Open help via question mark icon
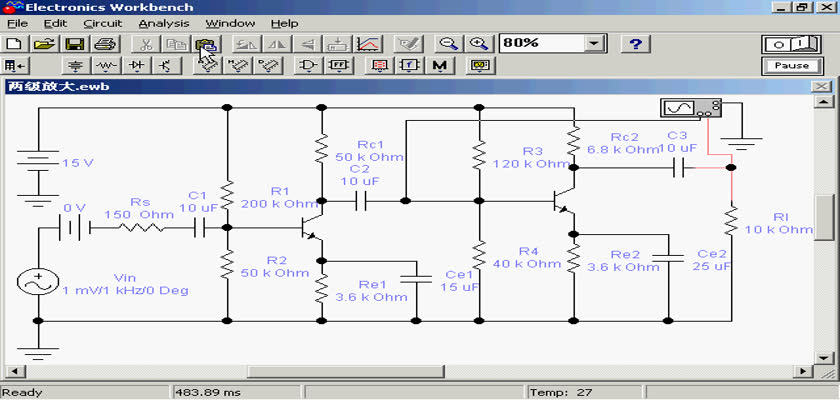 (635, 43)
